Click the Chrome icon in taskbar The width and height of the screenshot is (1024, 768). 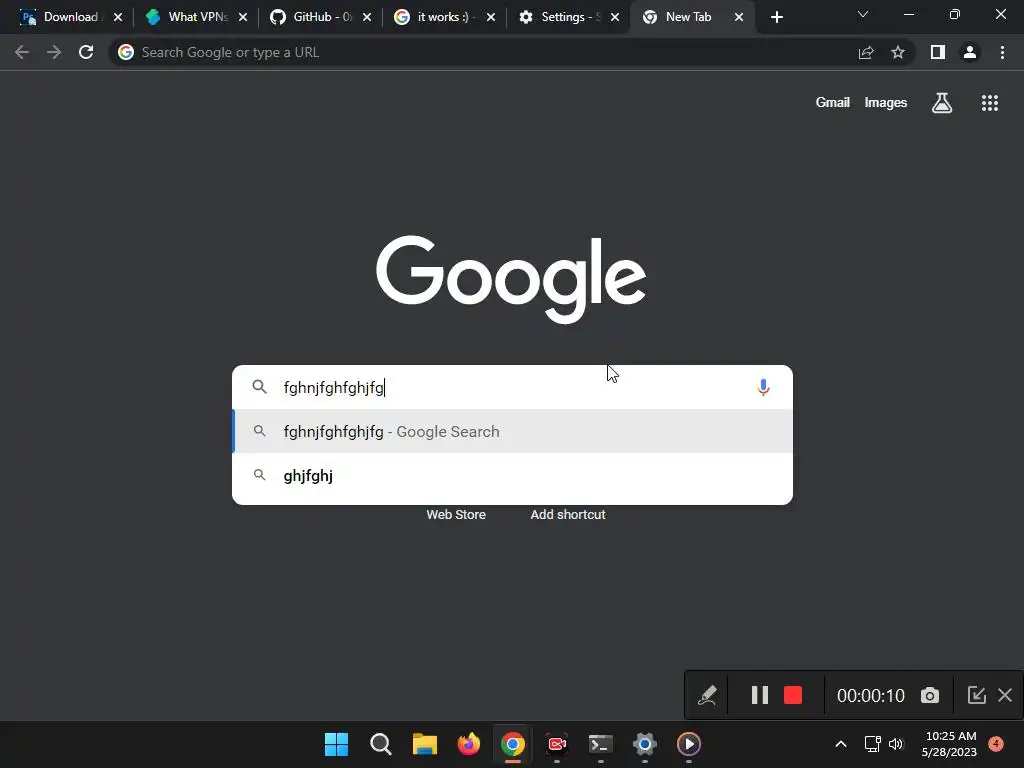(513, 744)
